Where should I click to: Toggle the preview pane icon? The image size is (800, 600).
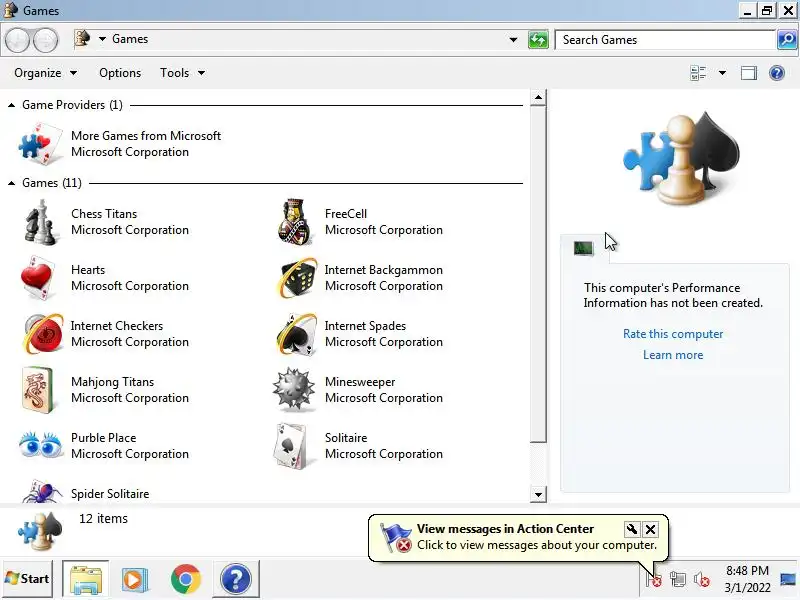point(748,73)
